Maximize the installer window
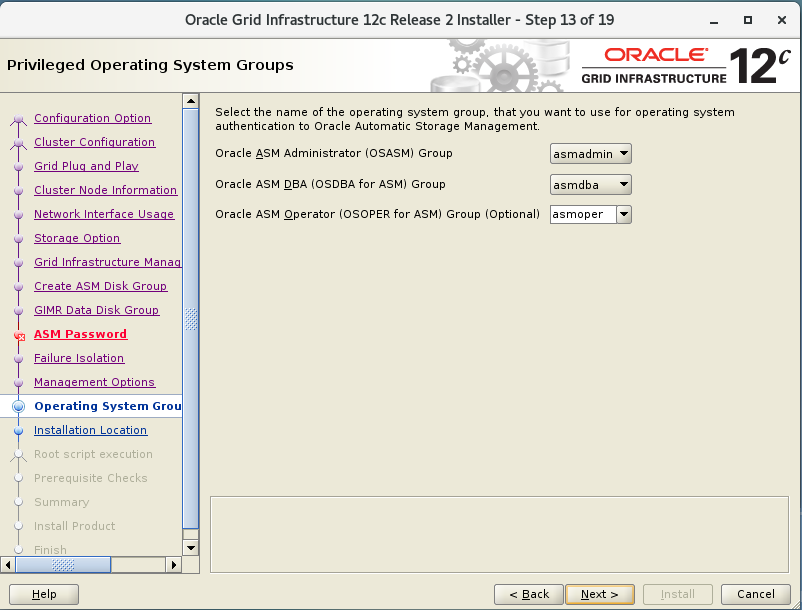The height and width of the screenshot is (610, 802). click(748, 20)
